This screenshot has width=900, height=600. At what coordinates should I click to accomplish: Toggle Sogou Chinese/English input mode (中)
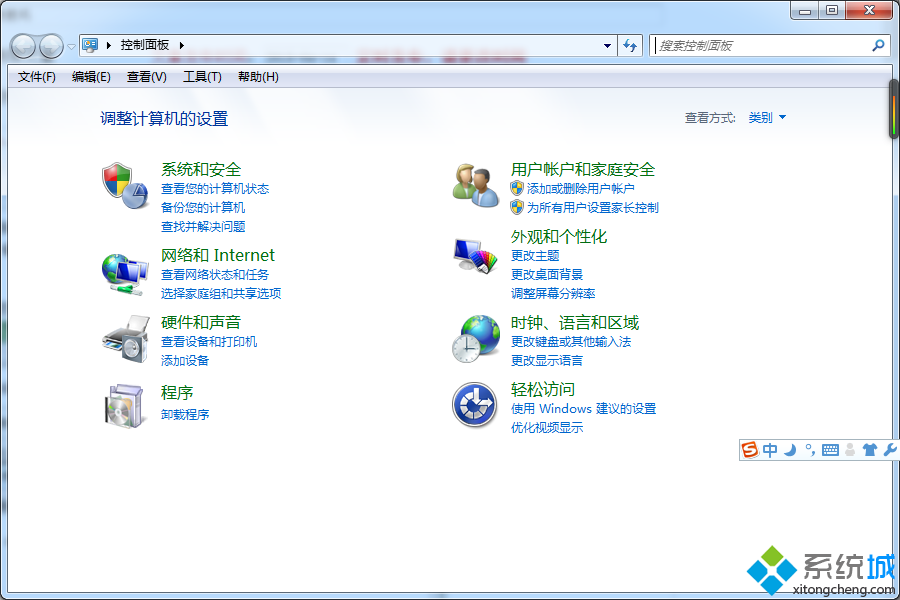(x=770, y=450)
